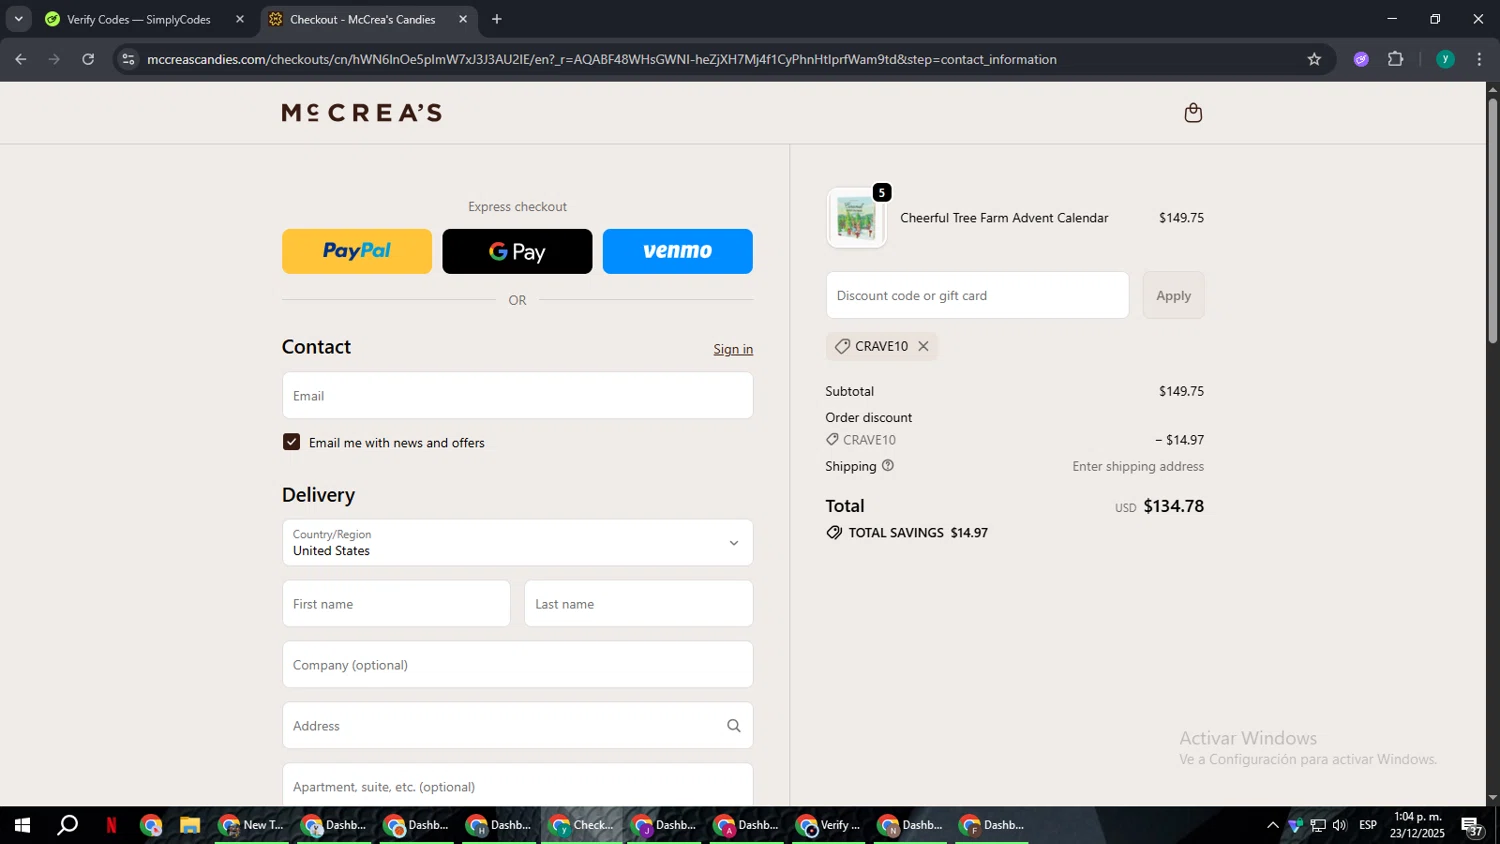Switch the ESP keyboard language indicator

[x=1368, y=825]
